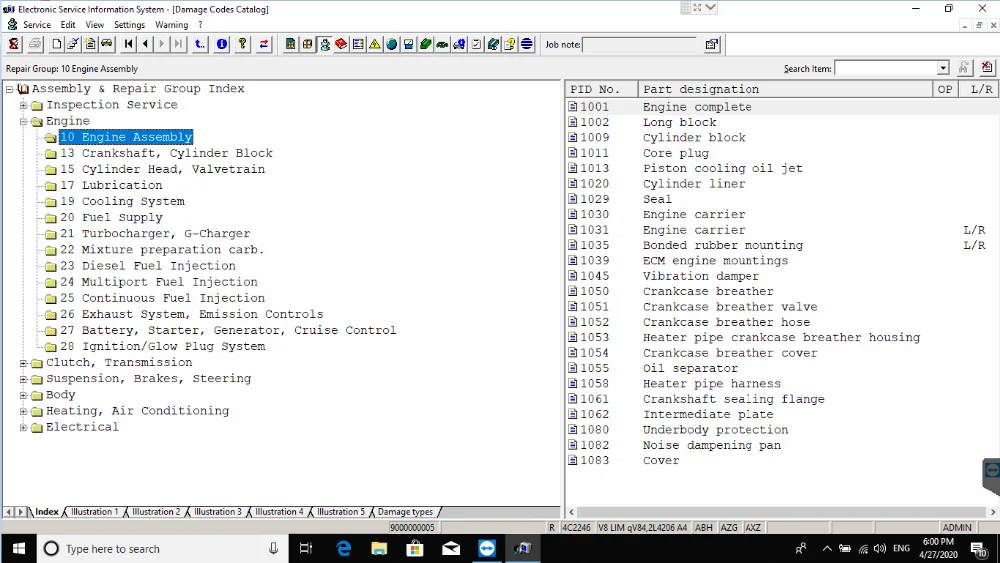Screen dimensions: 1000x563
Task: Expand the Heating, Air Conditioning node
Action: click(x=24, y=411)
